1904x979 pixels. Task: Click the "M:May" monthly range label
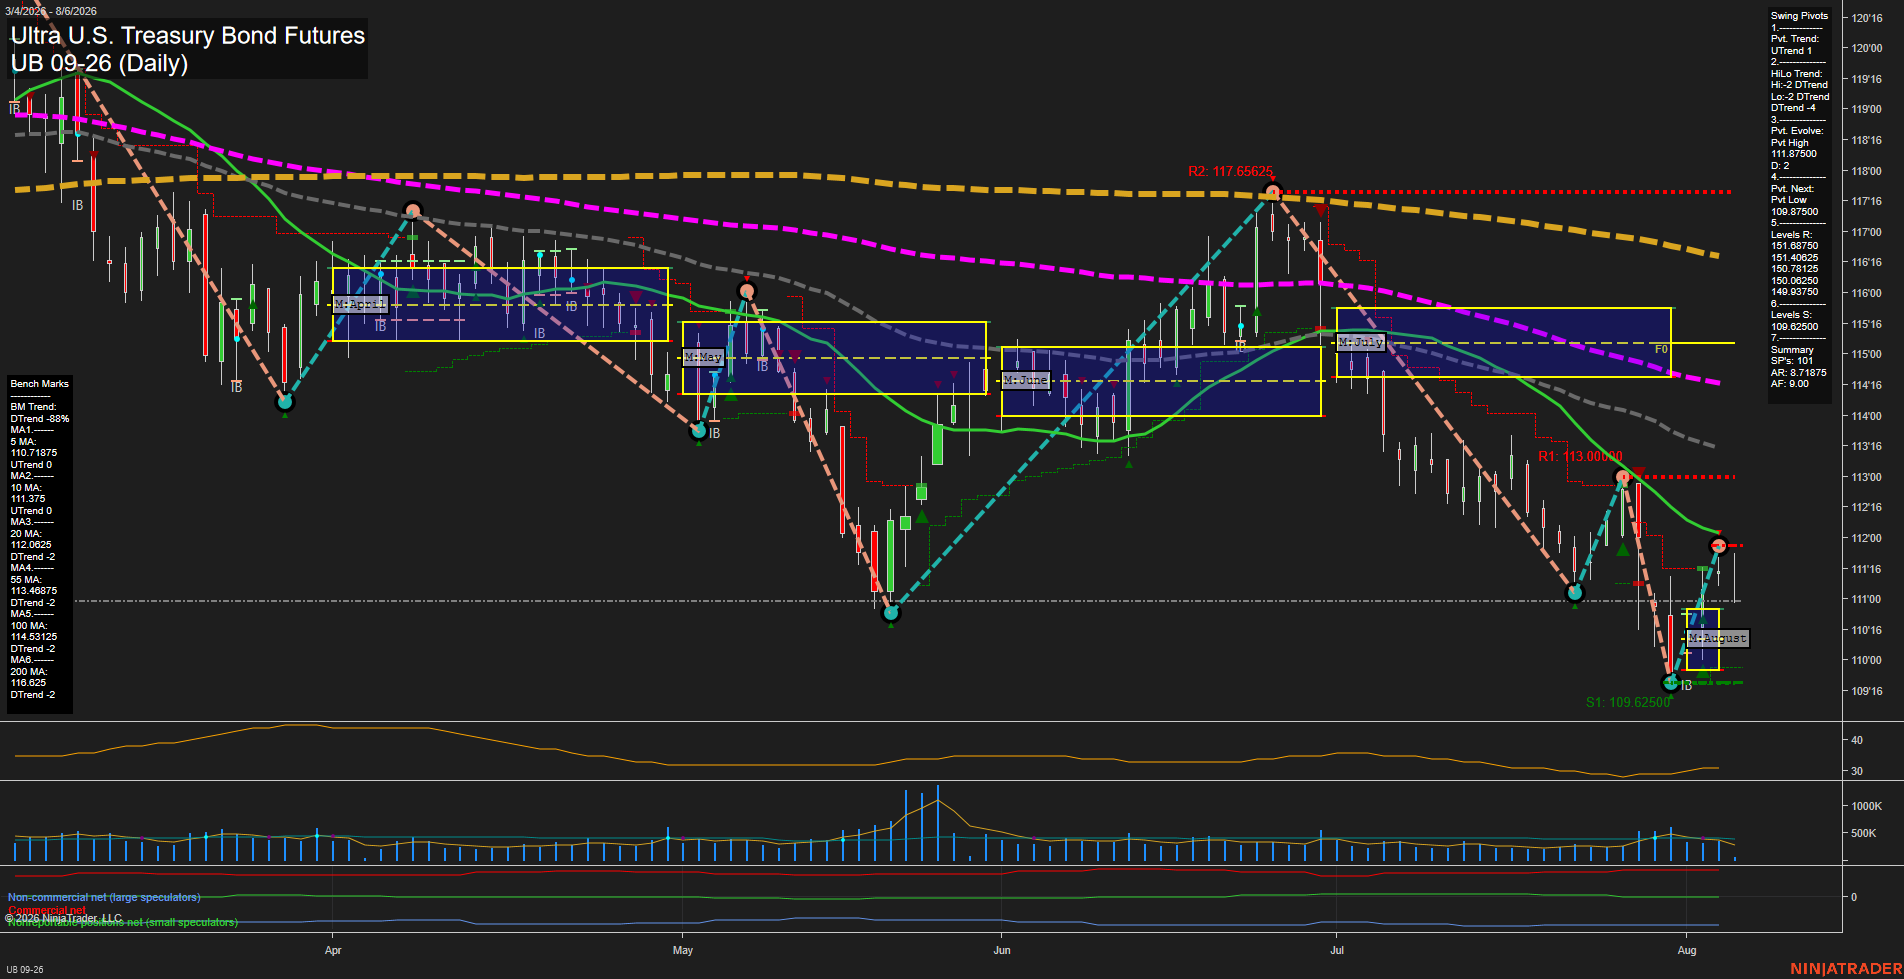[x=703, y=357]
